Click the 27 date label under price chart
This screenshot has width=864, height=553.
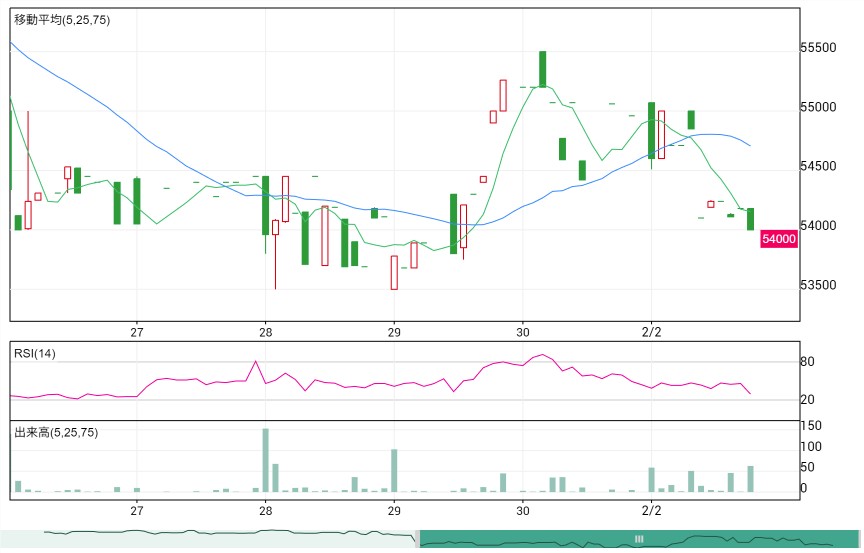click(137, 332)
